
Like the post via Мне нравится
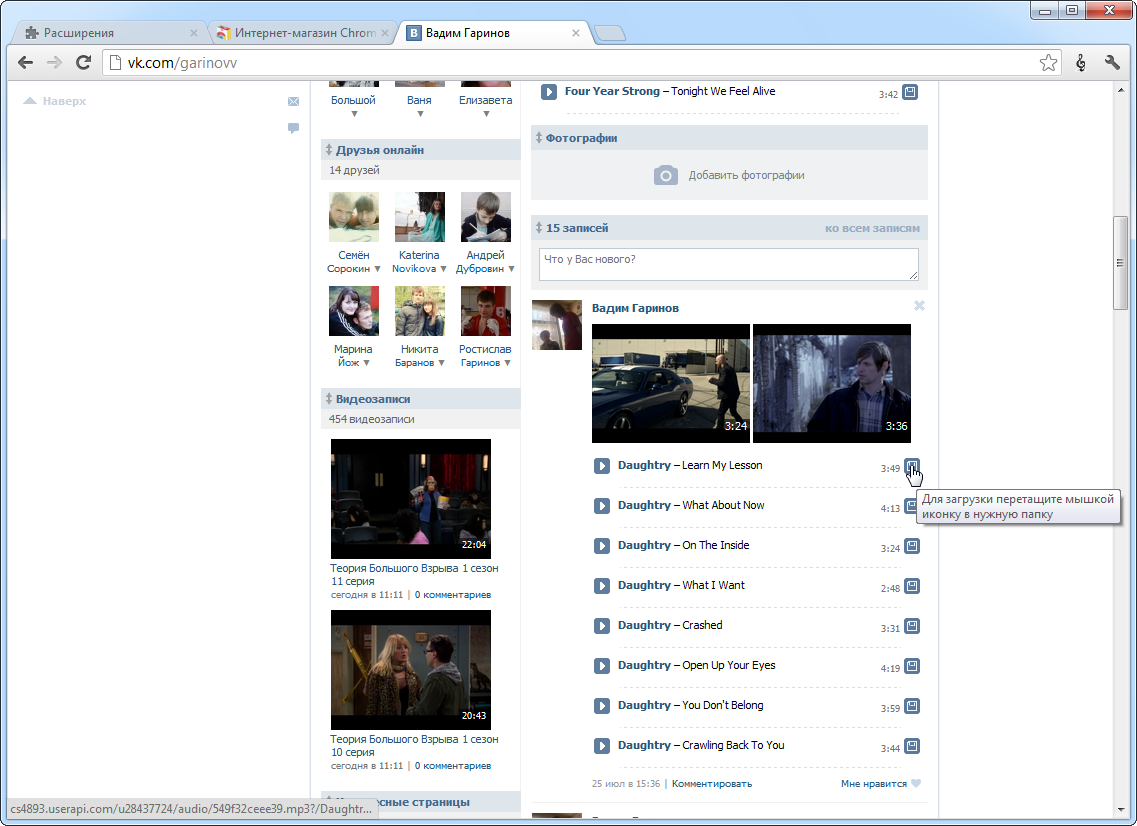(x=880, y=784)
